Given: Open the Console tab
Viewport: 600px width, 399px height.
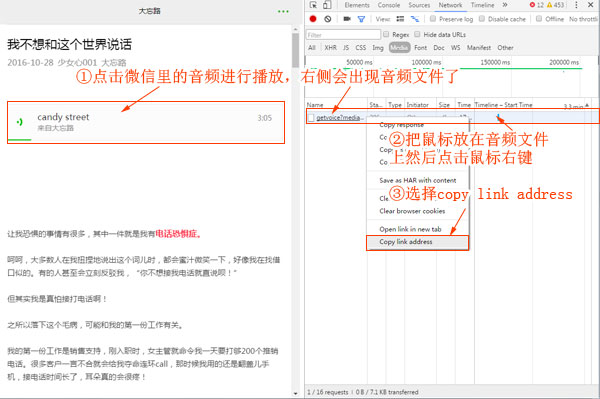Looking at the screenshot, I should coord(389,5).
